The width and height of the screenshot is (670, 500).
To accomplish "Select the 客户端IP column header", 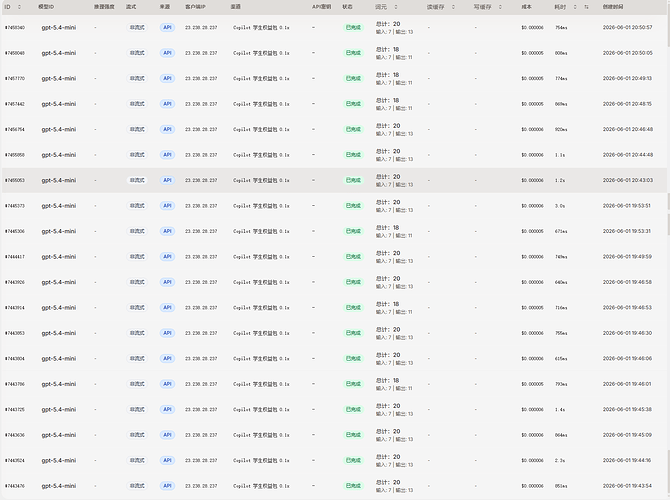I will click(x=195, y=7).
